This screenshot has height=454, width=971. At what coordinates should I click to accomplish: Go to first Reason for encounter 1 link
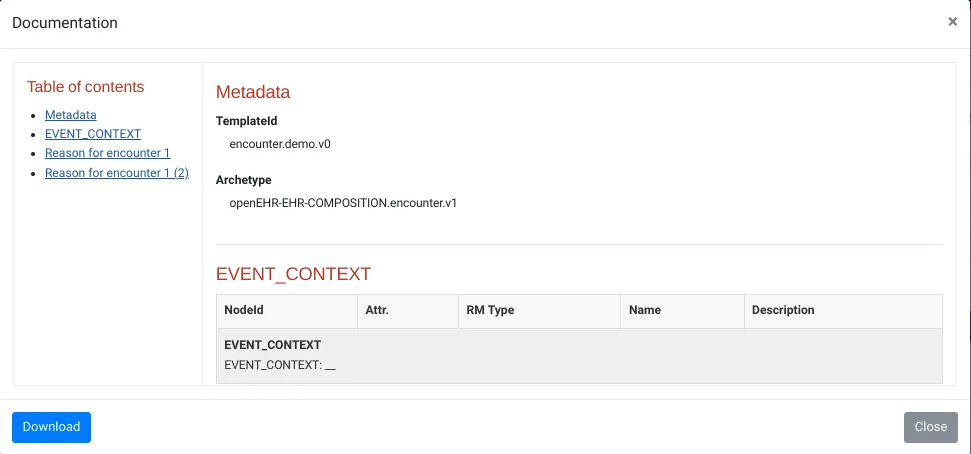pyautogui.click(x=107, y=153)
